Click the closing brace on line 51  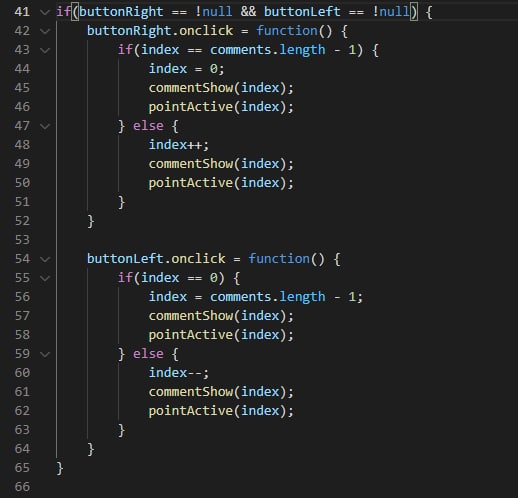click(x=121, y=202)
